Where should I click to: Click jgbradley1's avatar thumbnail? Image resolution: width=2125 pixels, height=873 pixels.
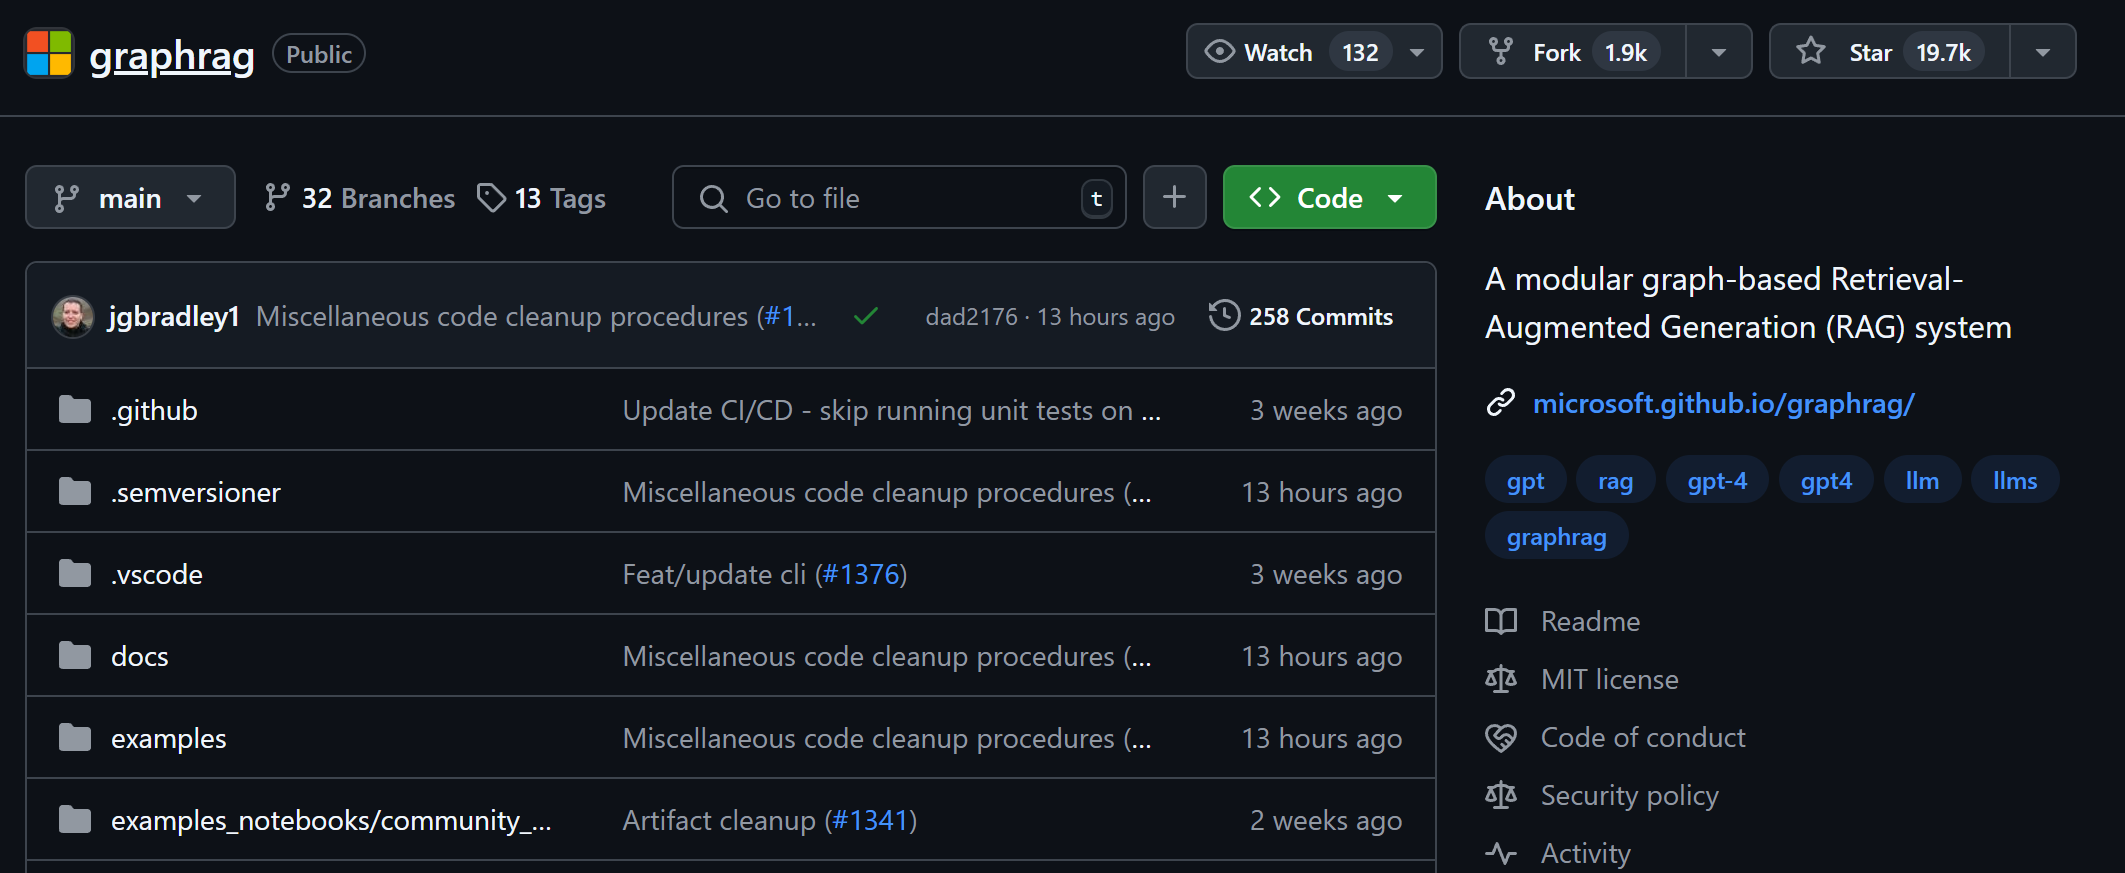click(73, 317)
